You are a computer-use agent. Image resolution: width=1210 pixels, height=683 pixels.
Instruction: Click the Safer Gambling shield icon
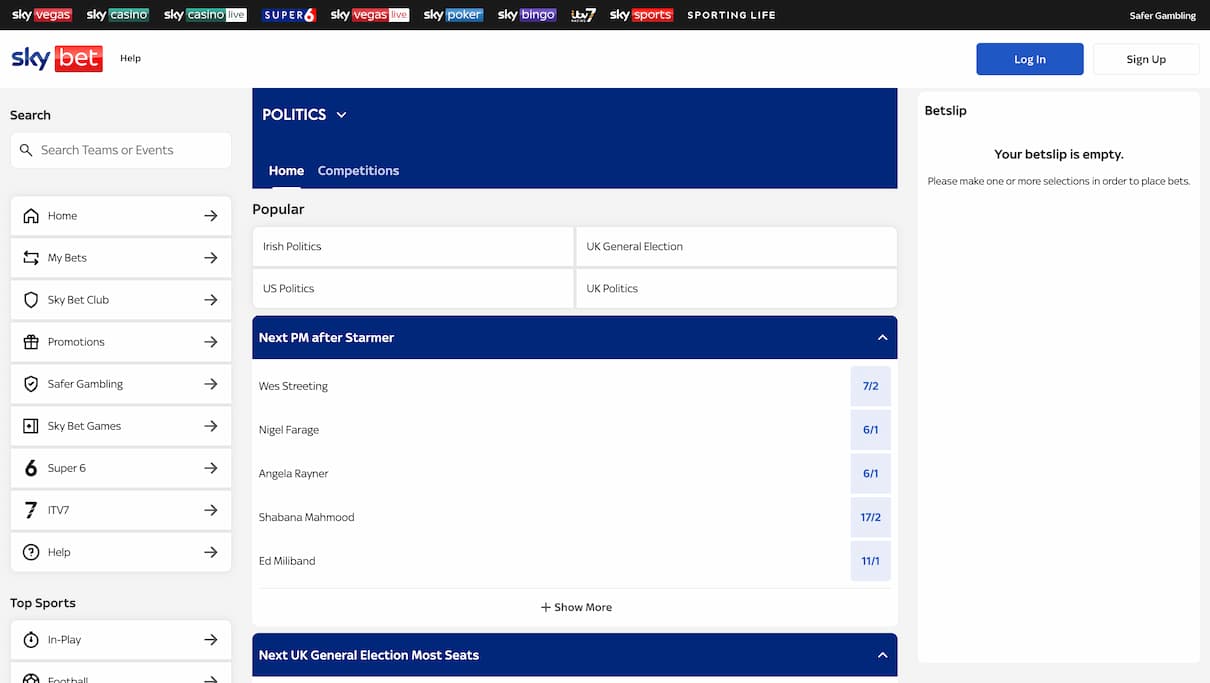[x=31, y=383]
